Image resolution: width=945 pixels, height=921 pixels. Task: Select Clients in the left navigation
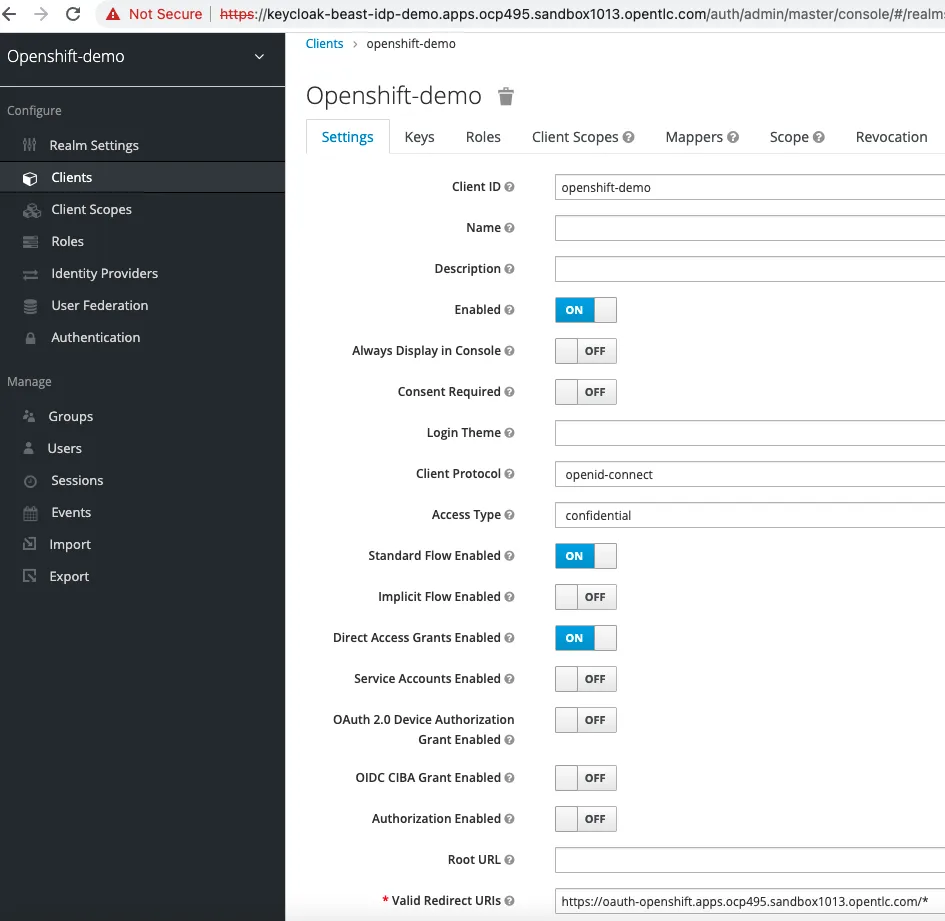pyautogui.click(x=71, y=177)
